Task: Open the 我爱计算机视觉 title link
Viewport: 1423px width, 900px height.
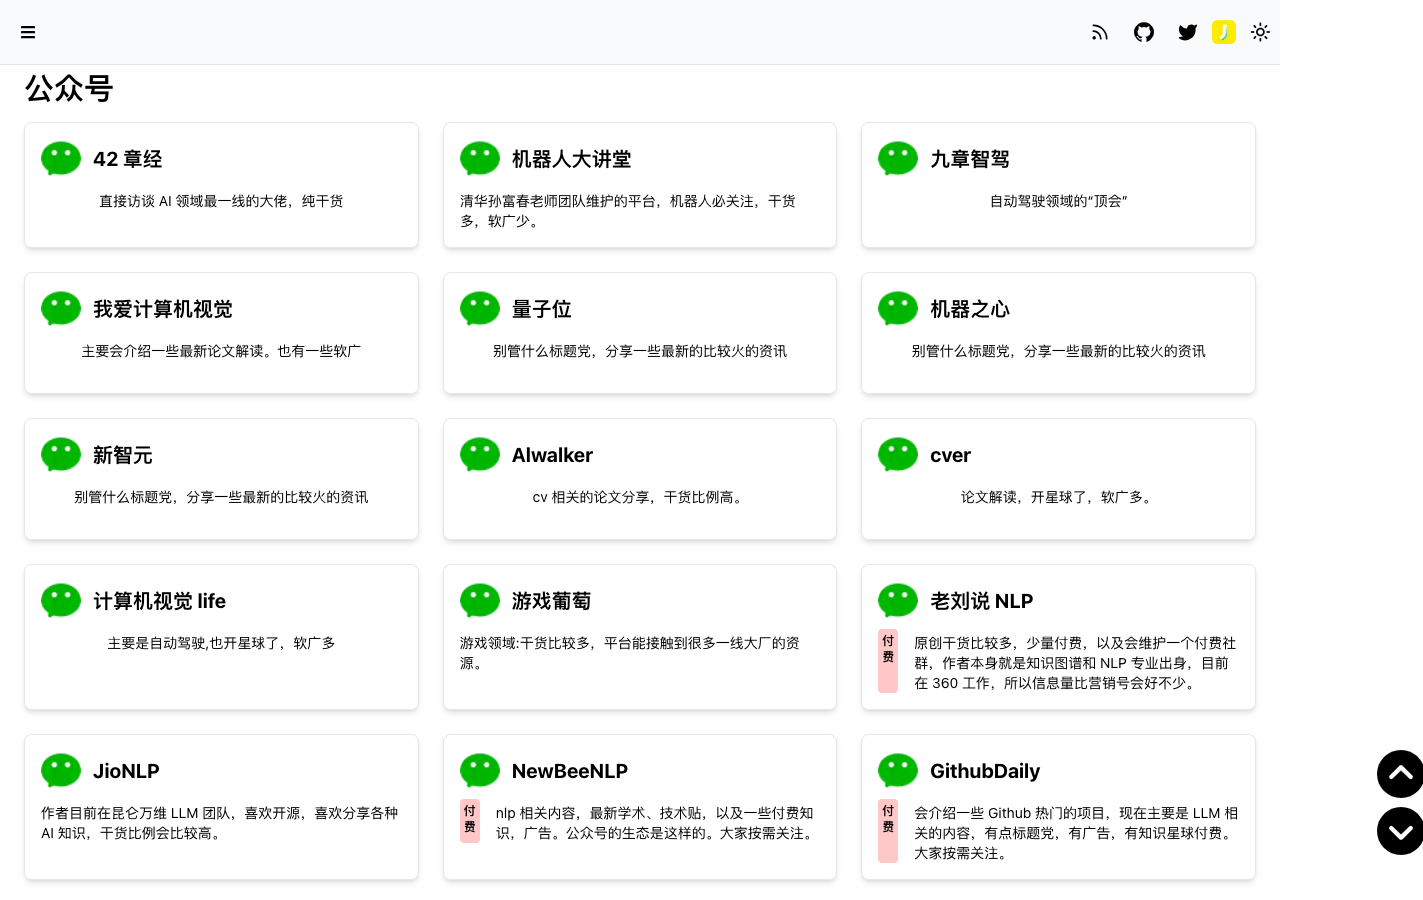Action: pyautogui.click(x=163, y=309)
